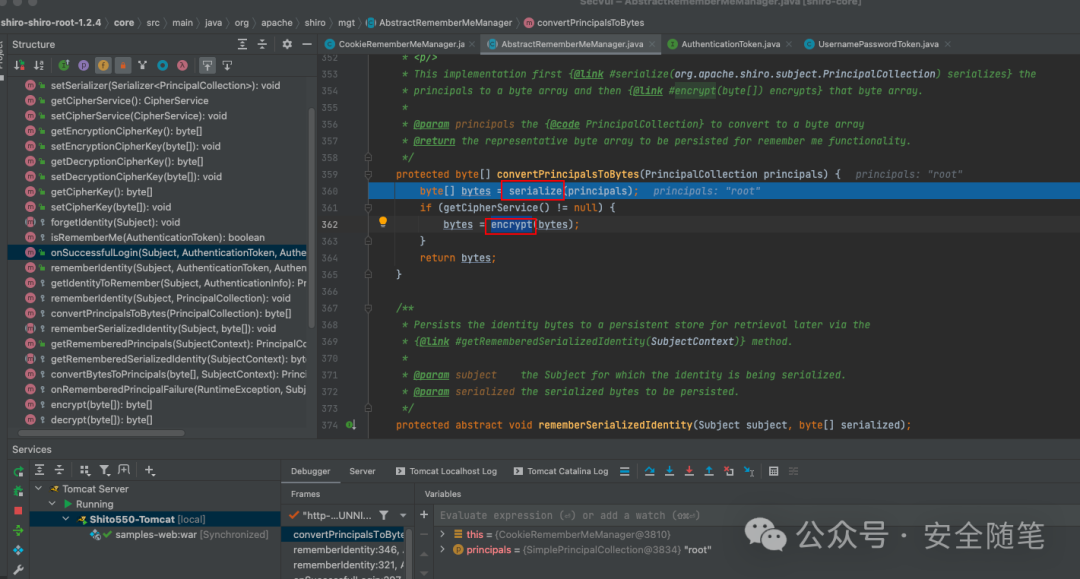Toggle Show Lambdas filter in Structure
This screenshot has width=1080, height=579.
pos(183,65)
